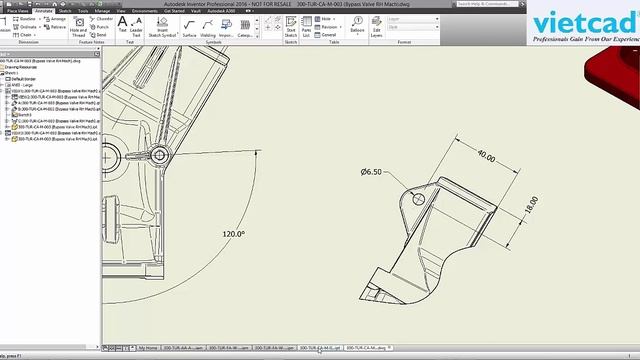
Task: Switch to Annotate ribbon tab
Action: point(44,11)
